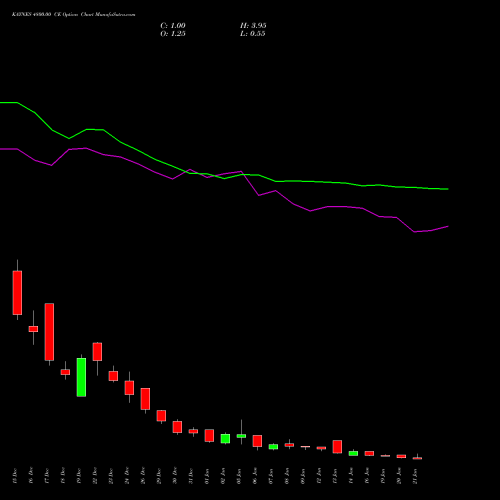Click the "07 Jan" date axis label
The image size is (500, 500).
[x=271, y=476]
